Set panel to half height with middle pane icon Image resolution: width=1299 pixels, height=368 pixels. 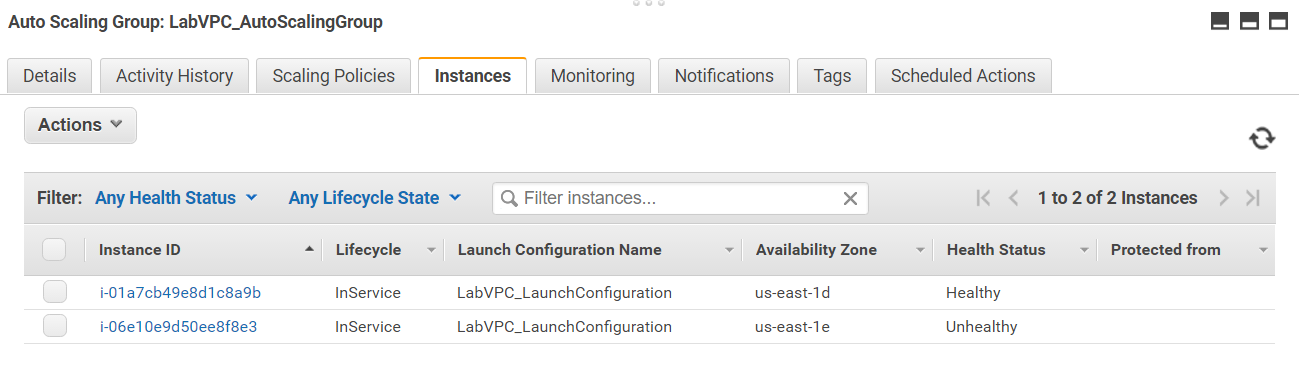(x=1249, y=22)
